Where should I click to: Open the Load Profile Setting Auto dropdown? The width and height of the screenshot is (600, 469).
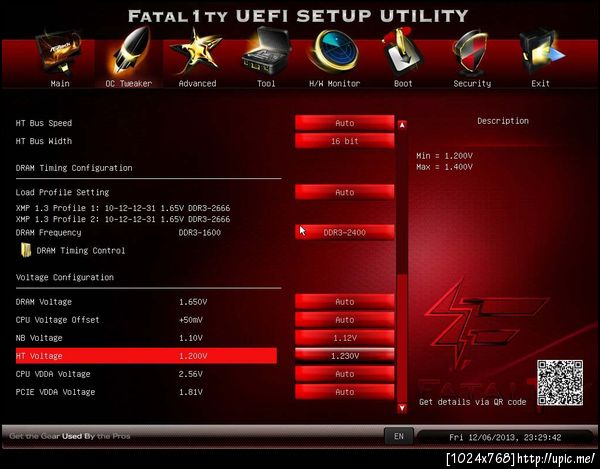344,192
